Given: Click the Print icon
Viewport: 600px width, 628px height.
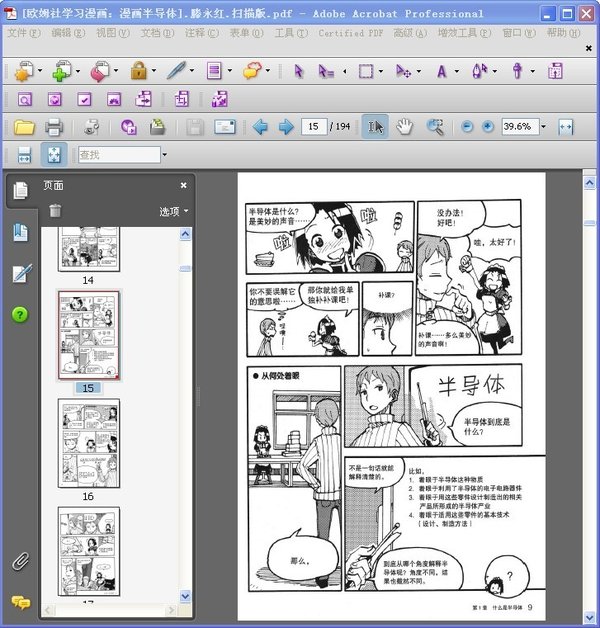Looking at the screenshot, I should pos(54,127).
